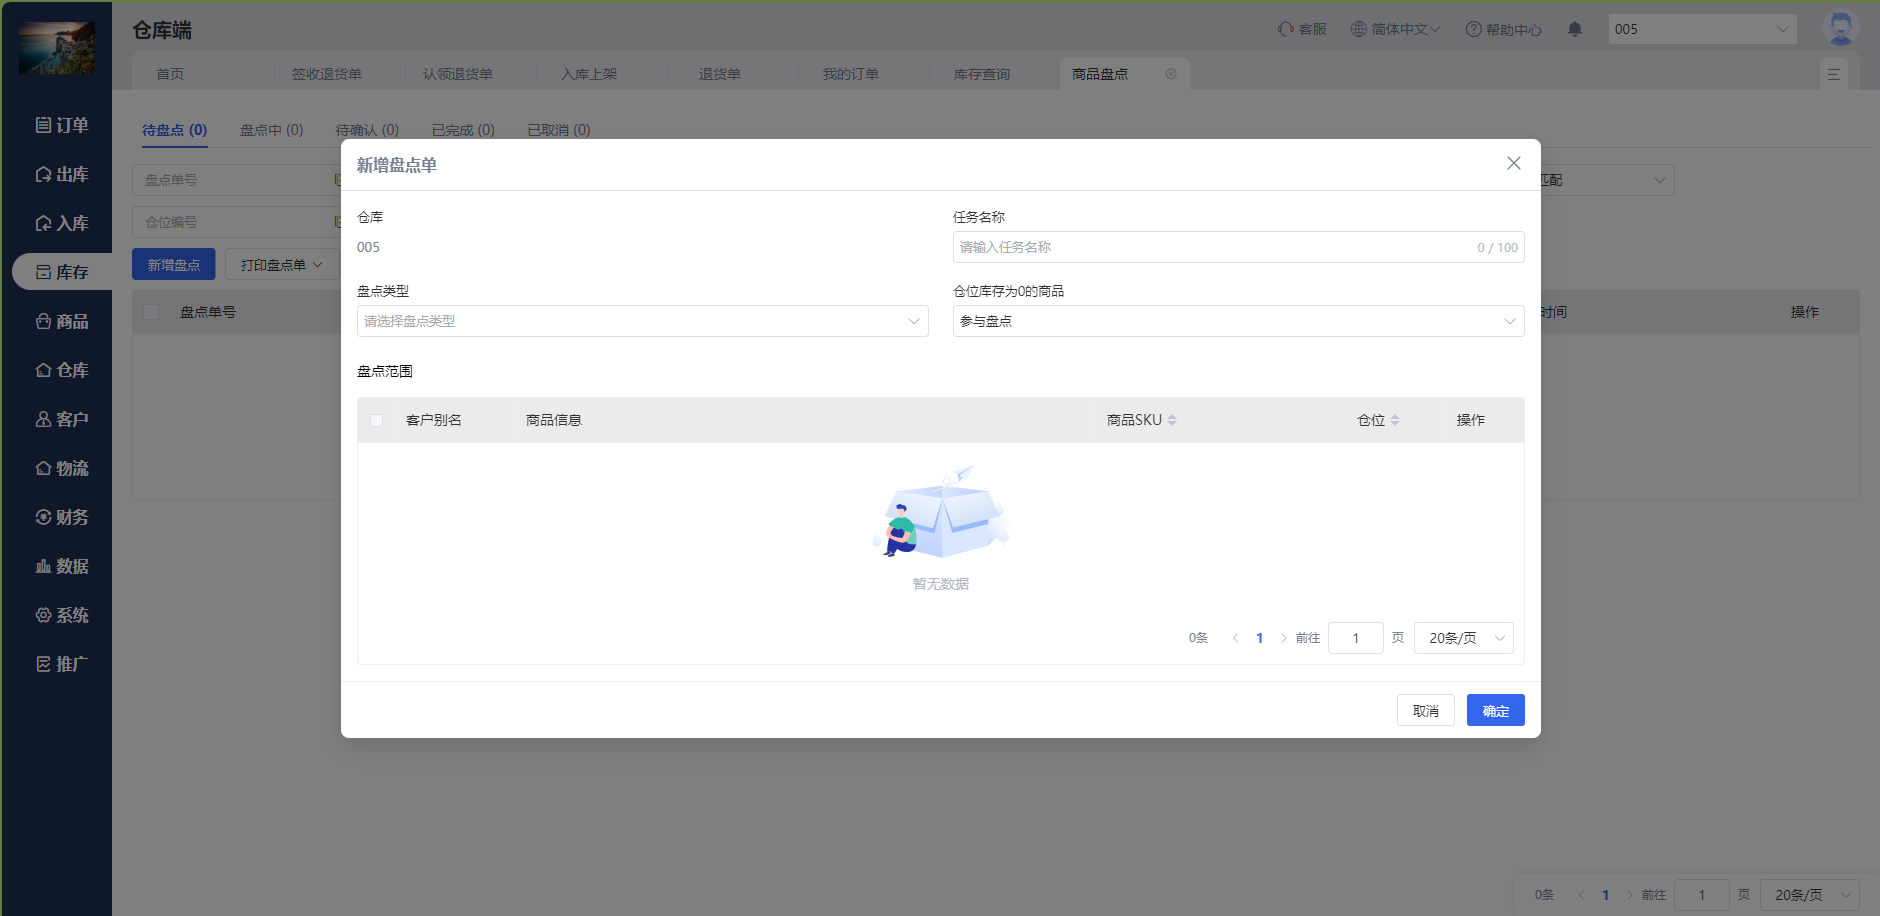The width and height of the screenshot is (1880, 916).
Task: Open the user avatar profile
Action: 1839,28
